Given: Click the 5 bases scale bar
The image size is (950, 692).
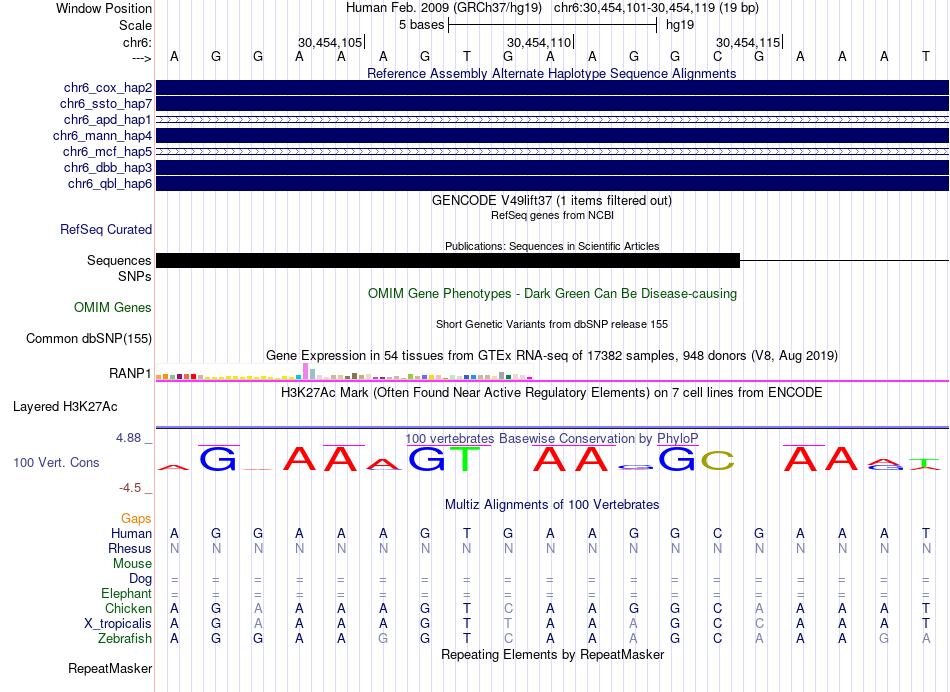Looking at the screenshot, I should 553,25.
